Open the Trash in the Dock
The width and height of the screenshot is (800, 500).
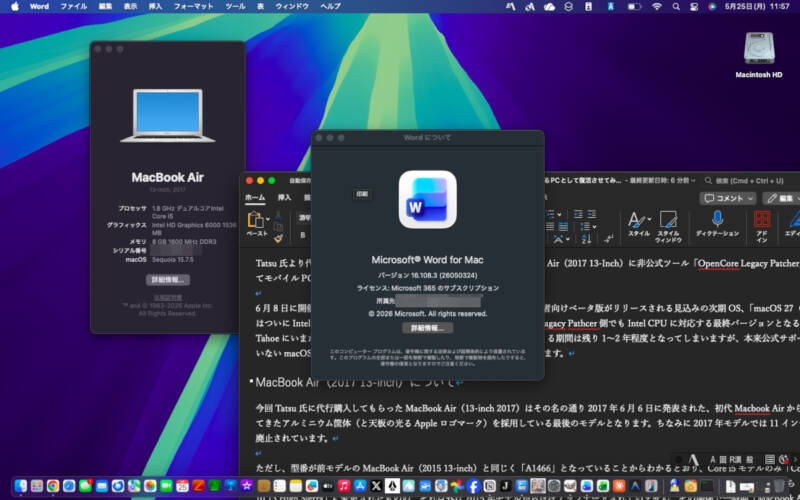(779, 486)
